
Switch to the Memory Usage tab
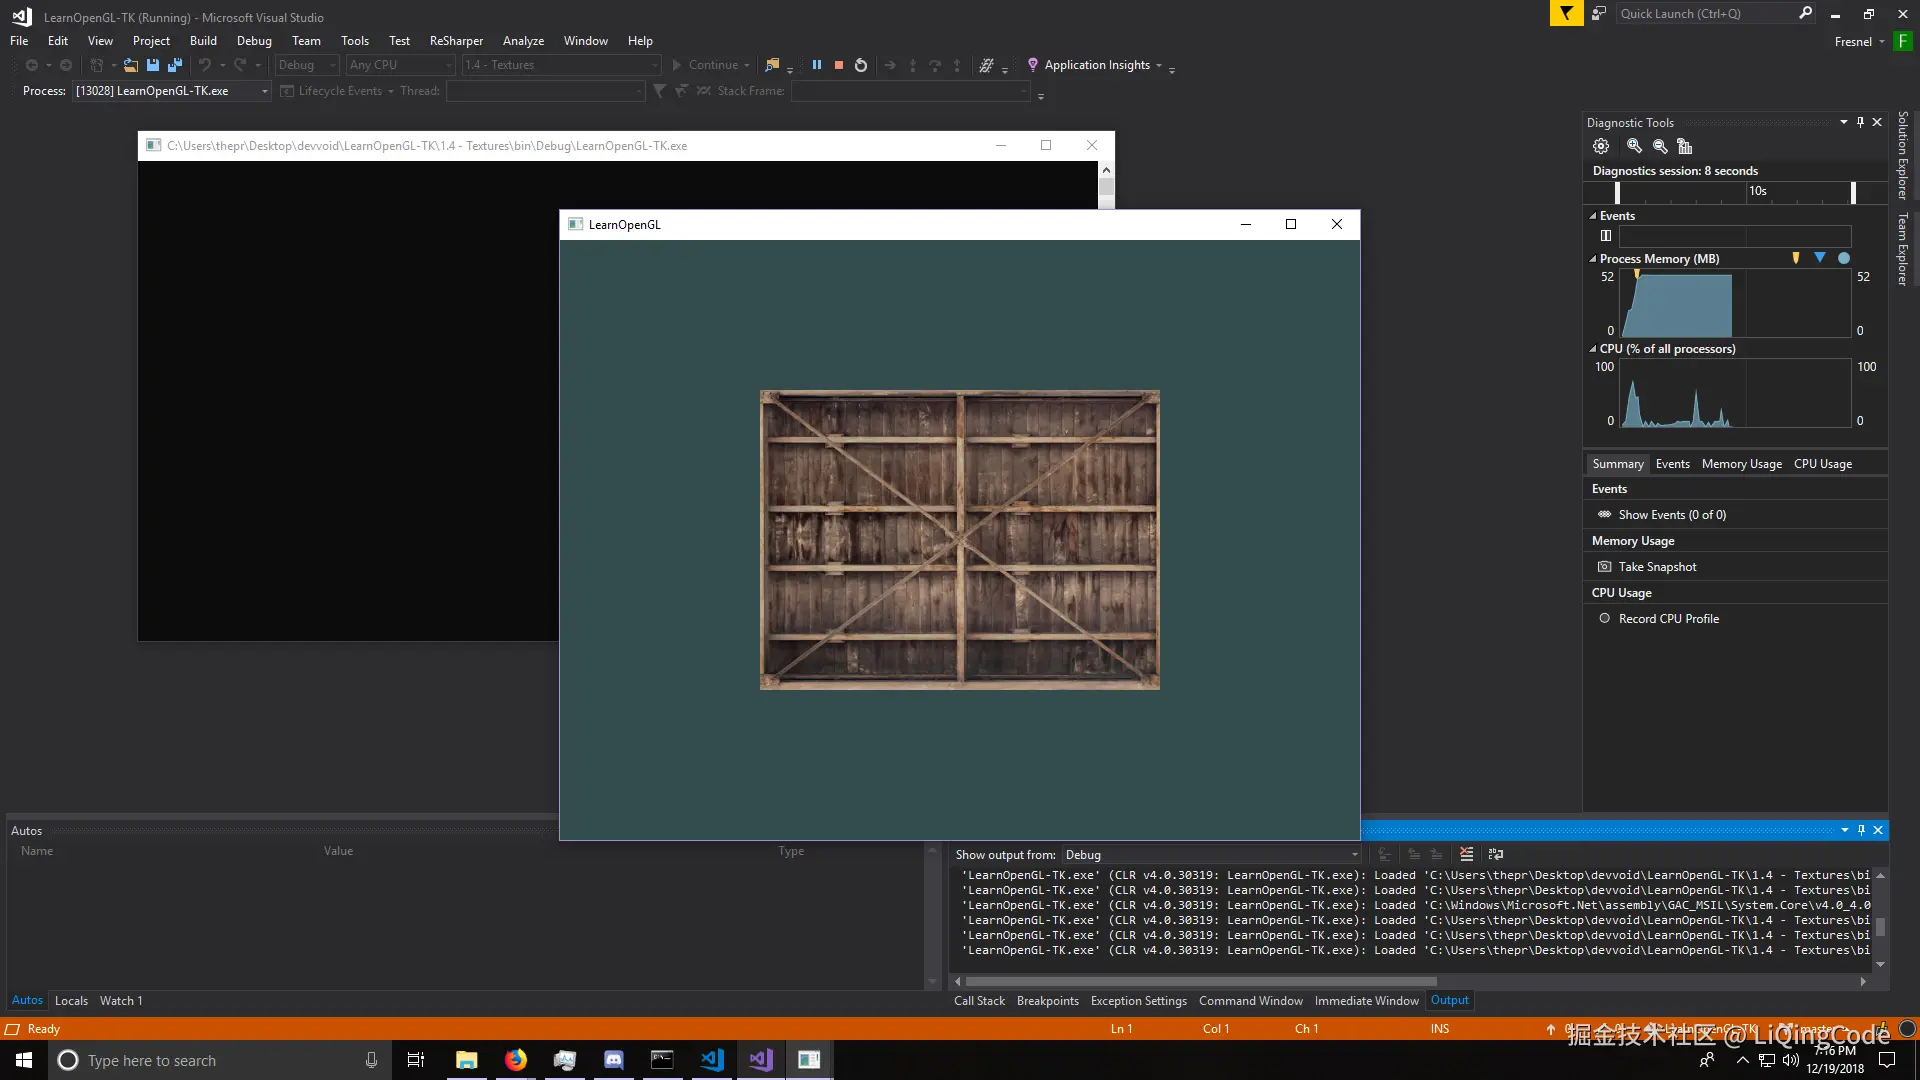pos(1741,464)
